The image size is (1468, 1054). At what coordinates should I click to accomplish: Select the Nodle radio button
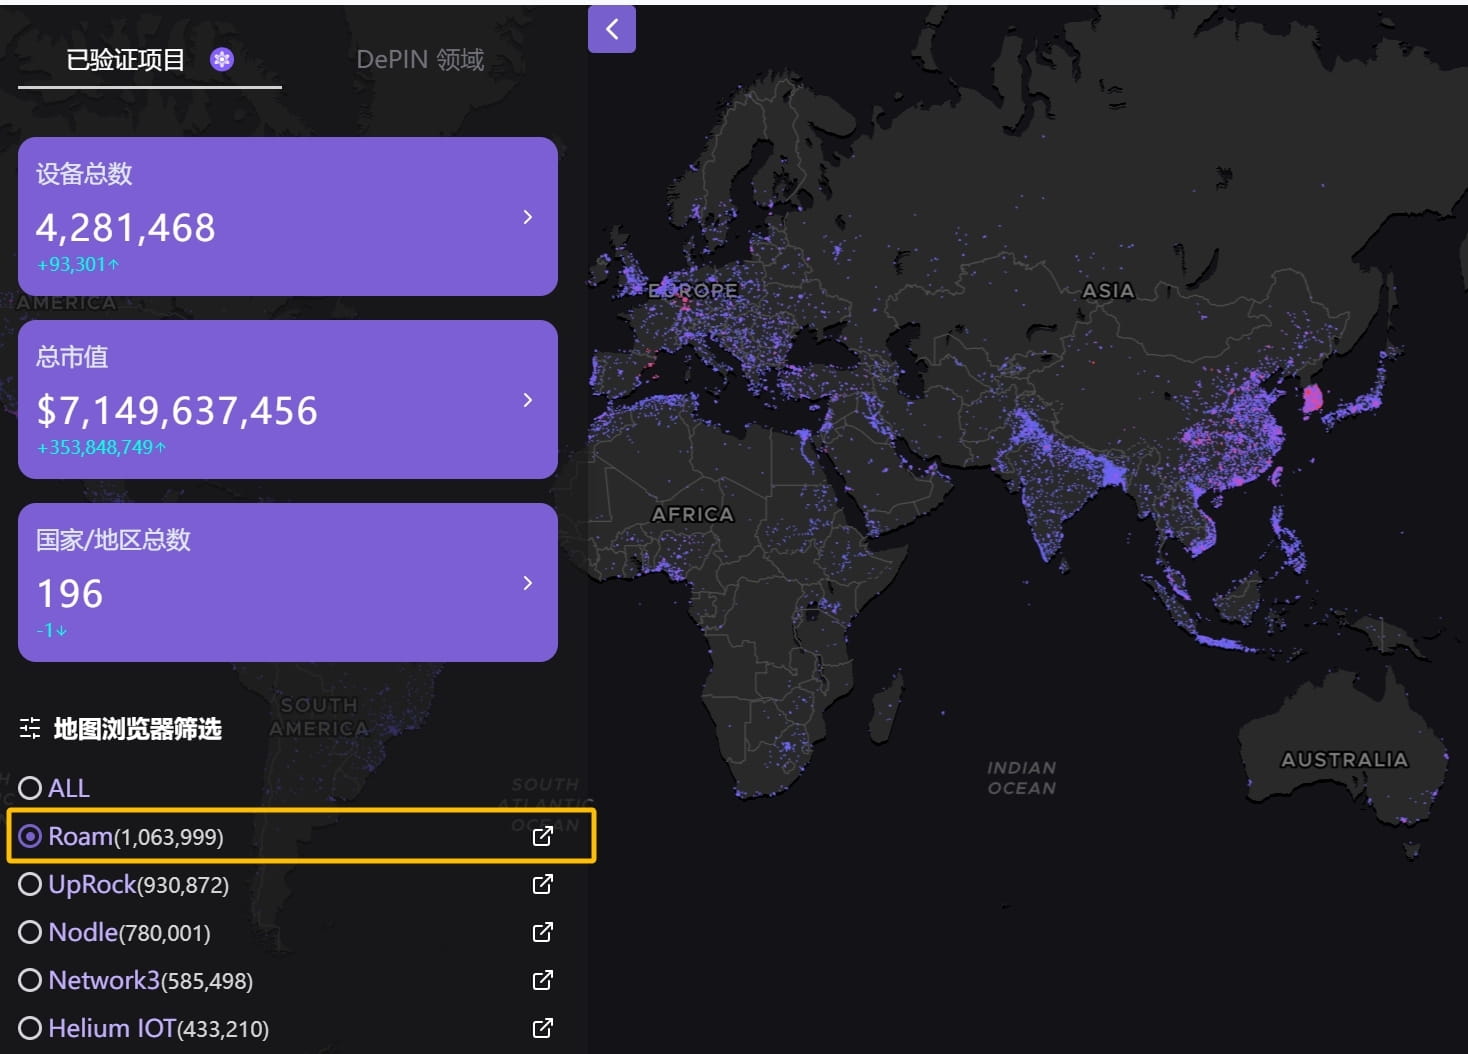pos(30,932)
